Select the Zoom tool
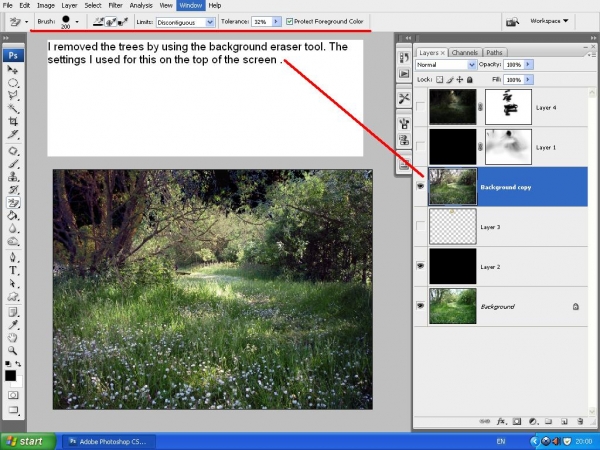Screen dimensions: 600x450 (x=13, y=351)
